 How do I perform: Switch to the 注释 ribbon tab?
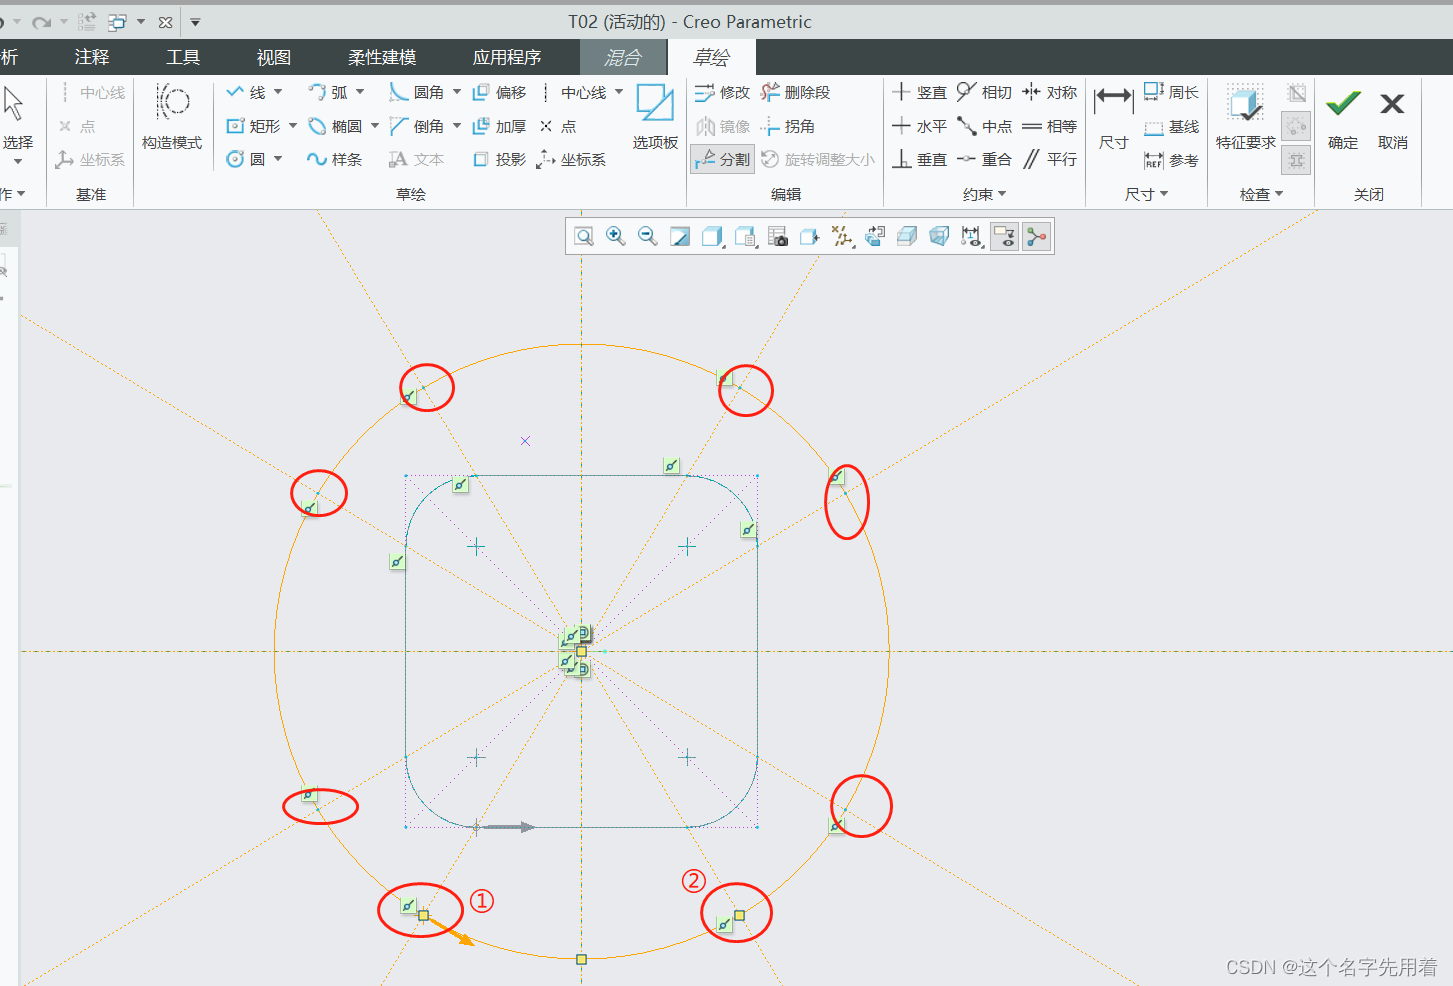pyautogui.click(x=92, y=57)
